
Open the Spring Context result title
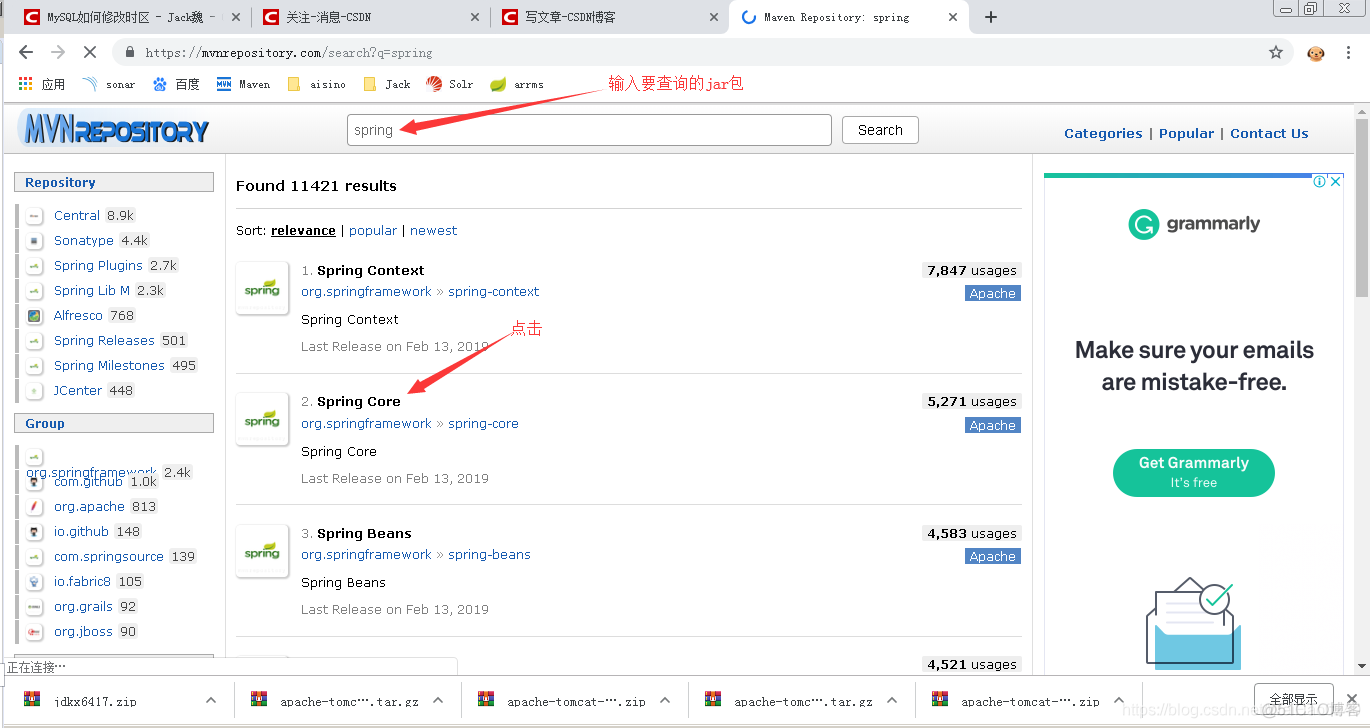(371, 270)
